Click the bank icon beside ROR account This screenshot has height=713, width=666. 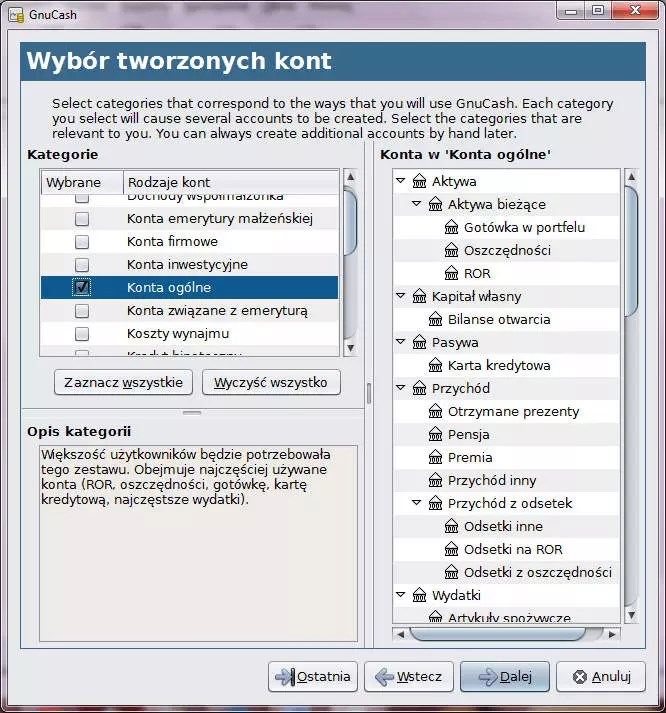pos(451,274)
